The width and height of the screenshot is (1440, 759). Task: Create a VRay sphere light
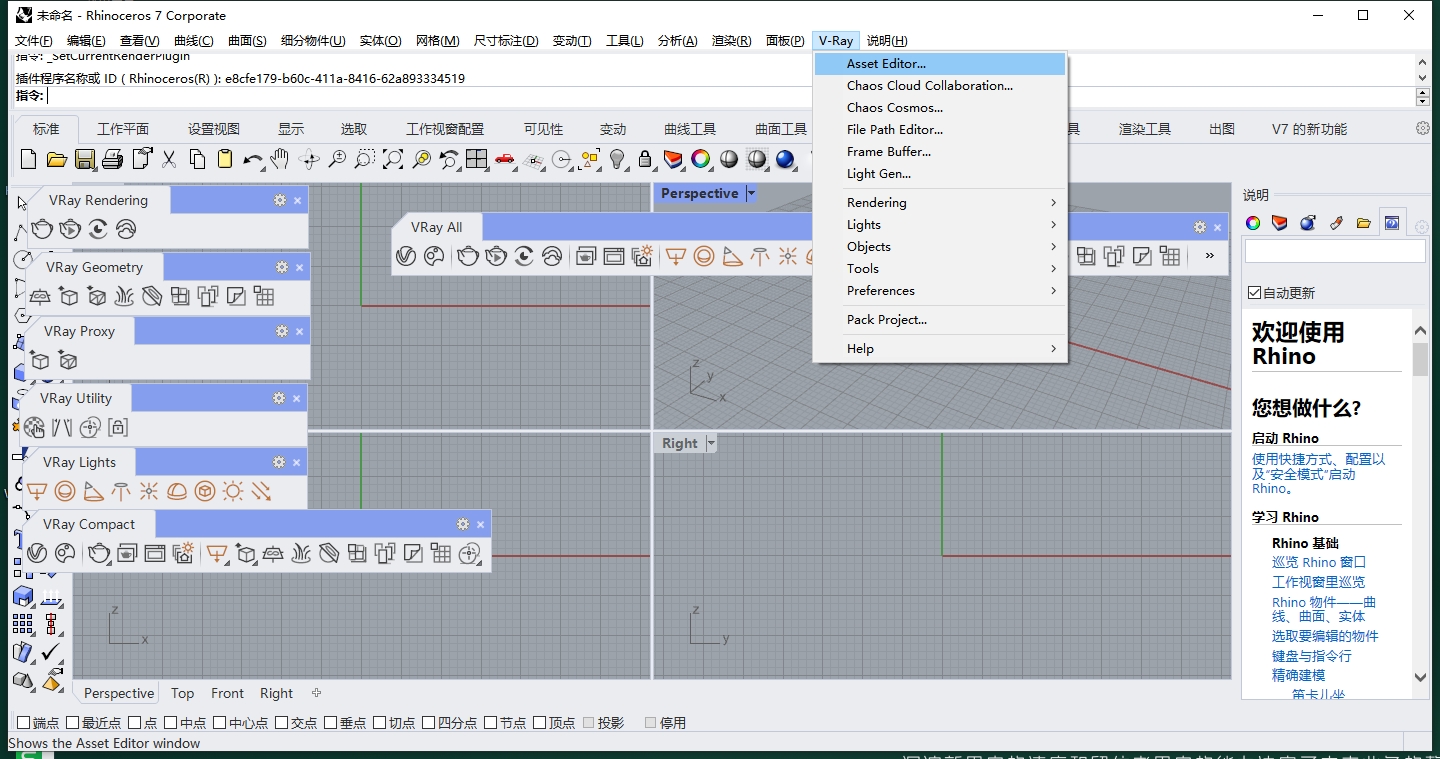point(66,491)
